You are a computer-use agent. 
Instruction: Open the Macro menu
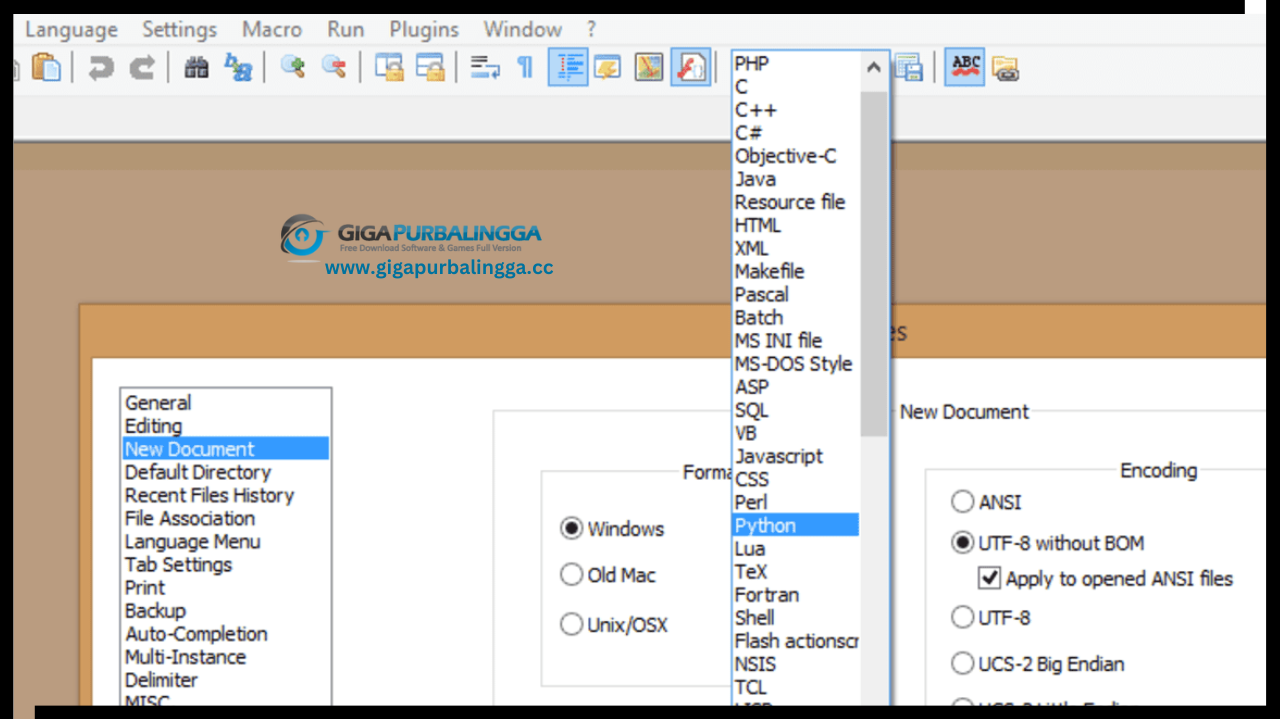(271, 30)
